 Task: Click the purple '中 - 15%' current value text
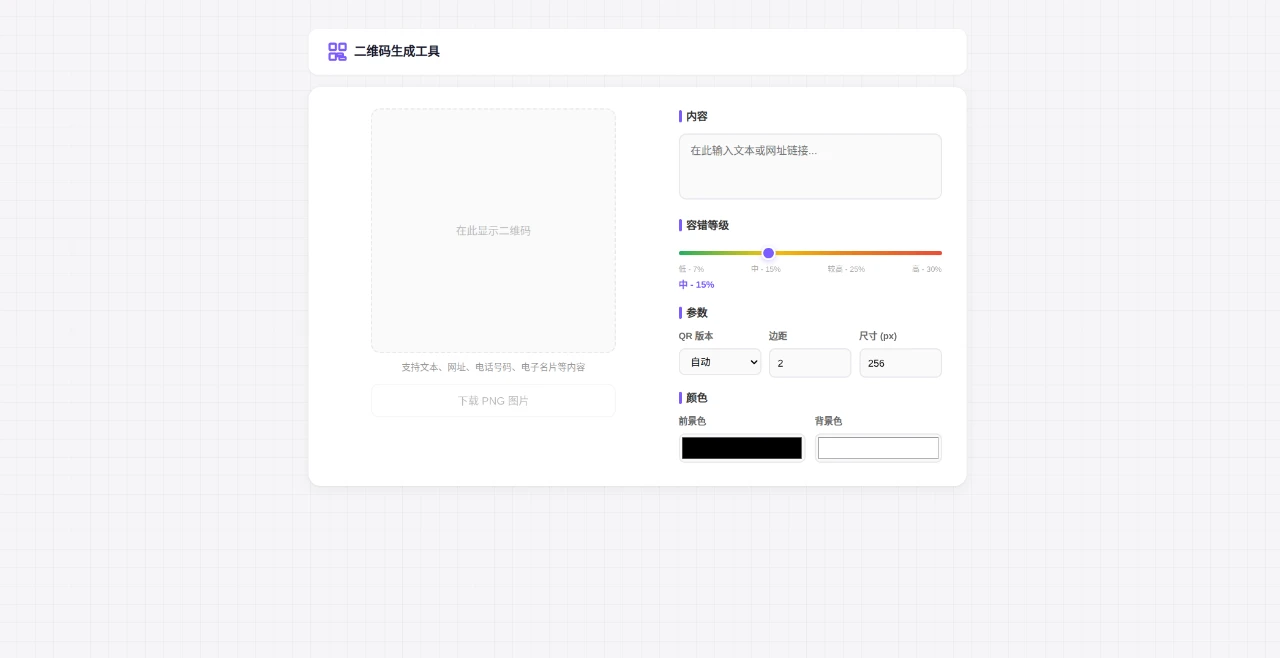pos(696,285)
